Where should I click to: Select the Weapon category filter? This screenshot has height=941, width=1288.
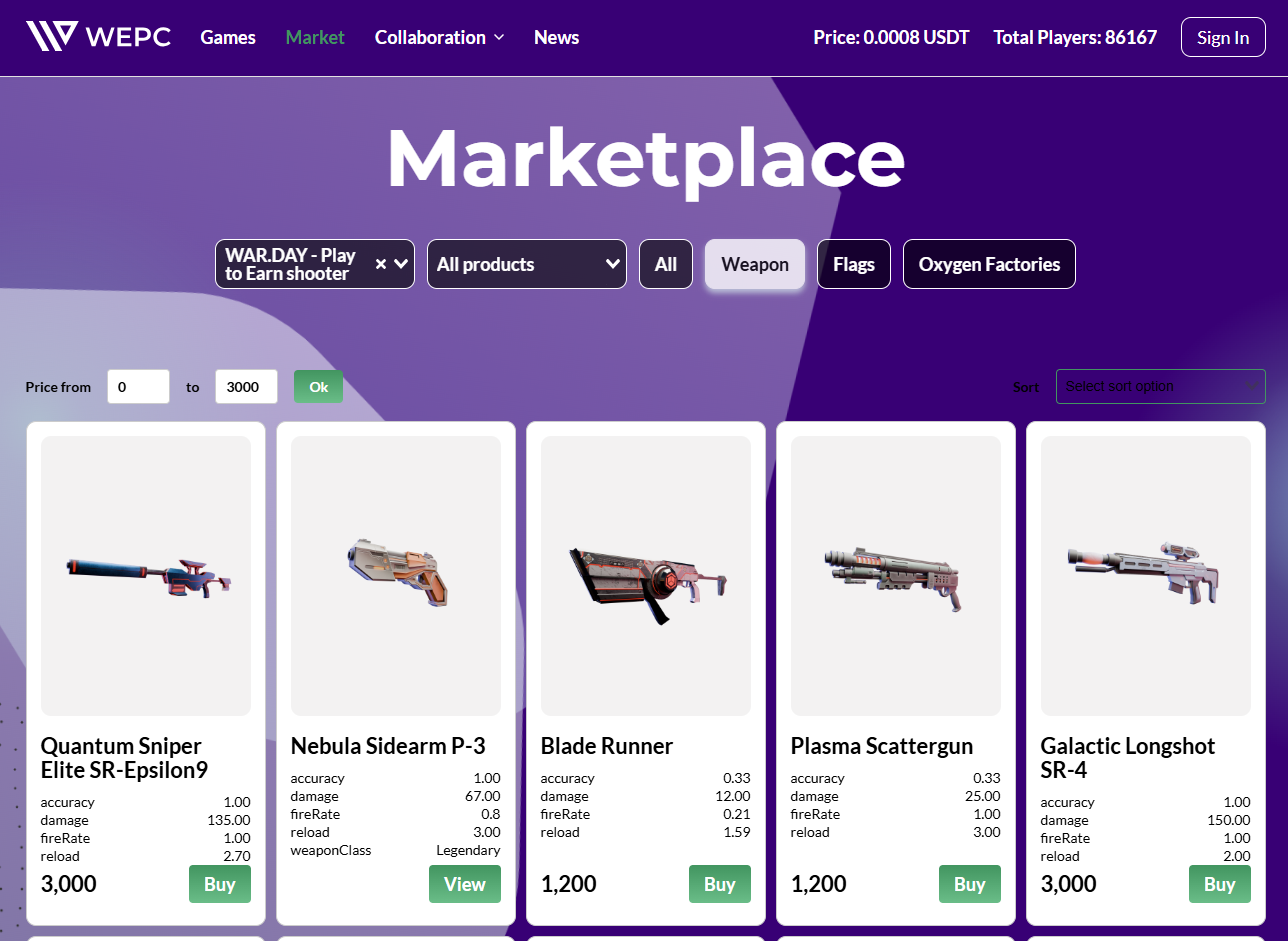[x=755, y=264]
